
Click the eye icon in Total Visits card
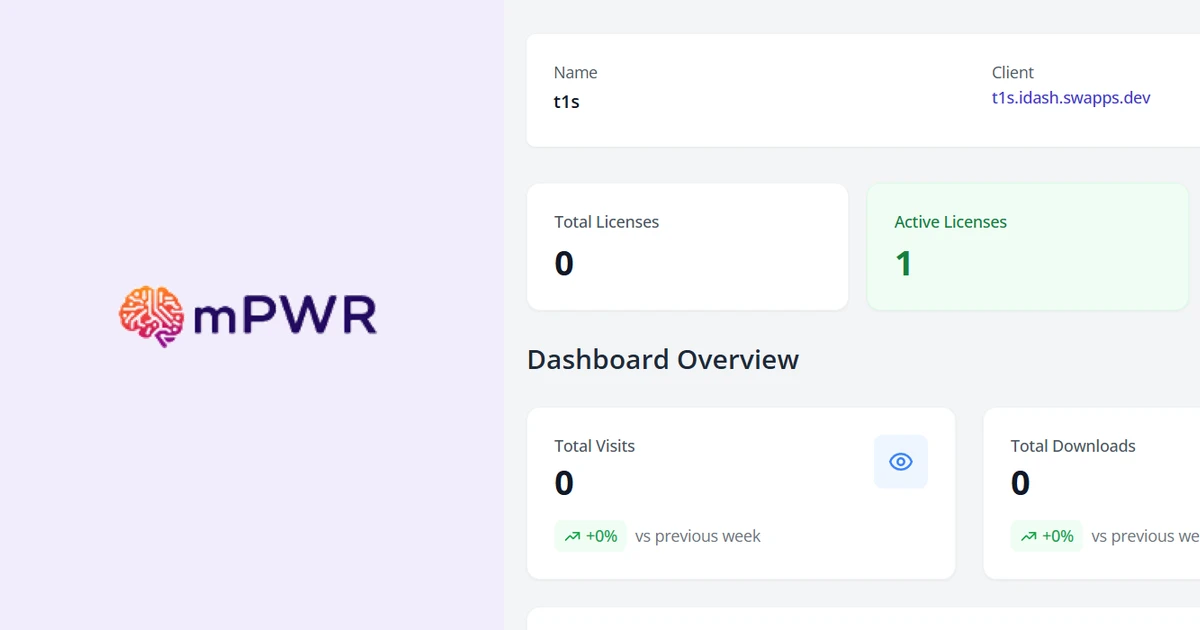point(901,461)
